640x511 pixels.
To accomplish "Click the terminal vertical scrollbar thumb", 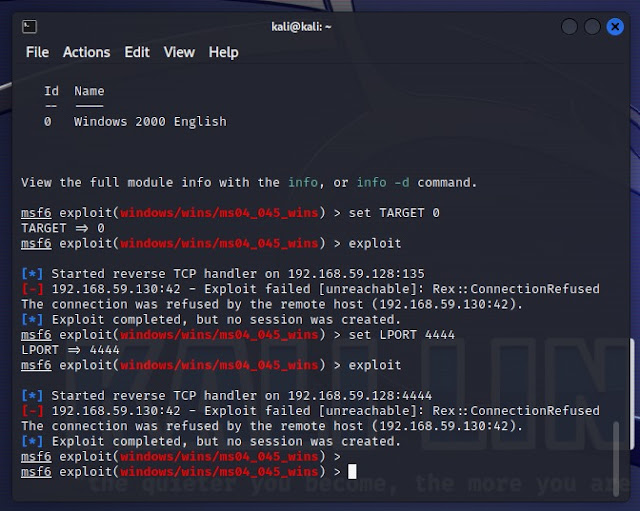I will point(616,459).
